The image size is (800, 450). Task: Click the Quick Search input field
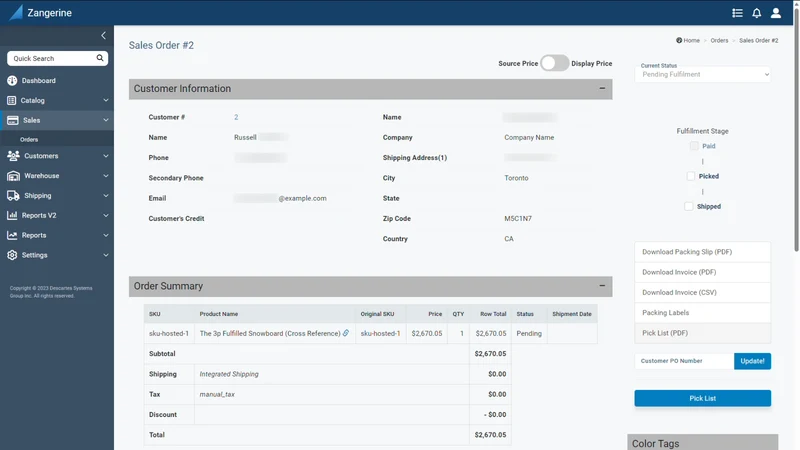pos(51,58)
